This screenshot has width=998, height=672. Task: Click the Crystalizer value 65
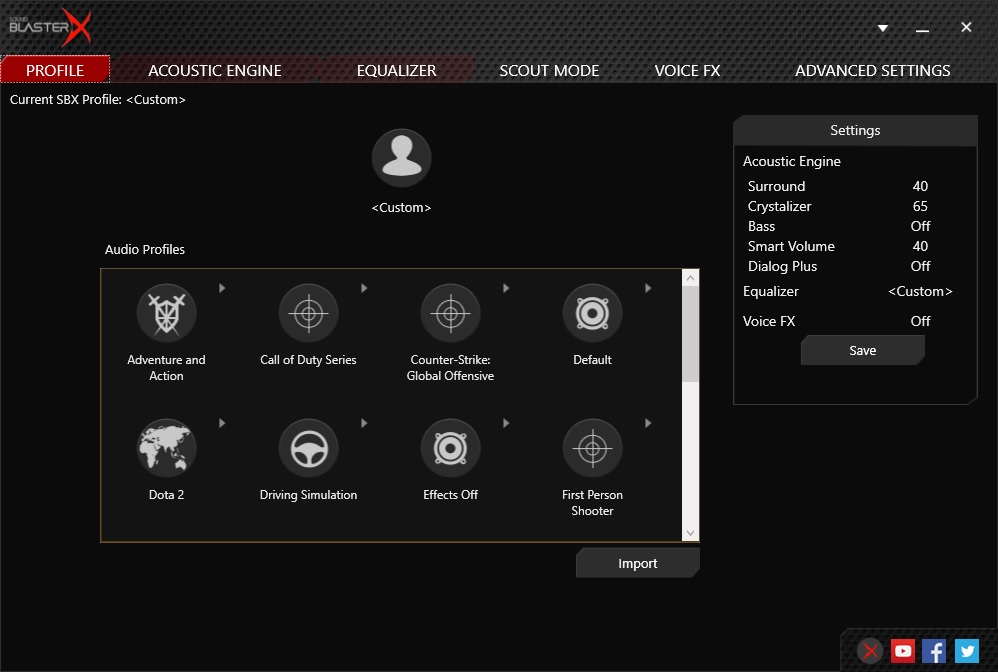click(920, 206)
